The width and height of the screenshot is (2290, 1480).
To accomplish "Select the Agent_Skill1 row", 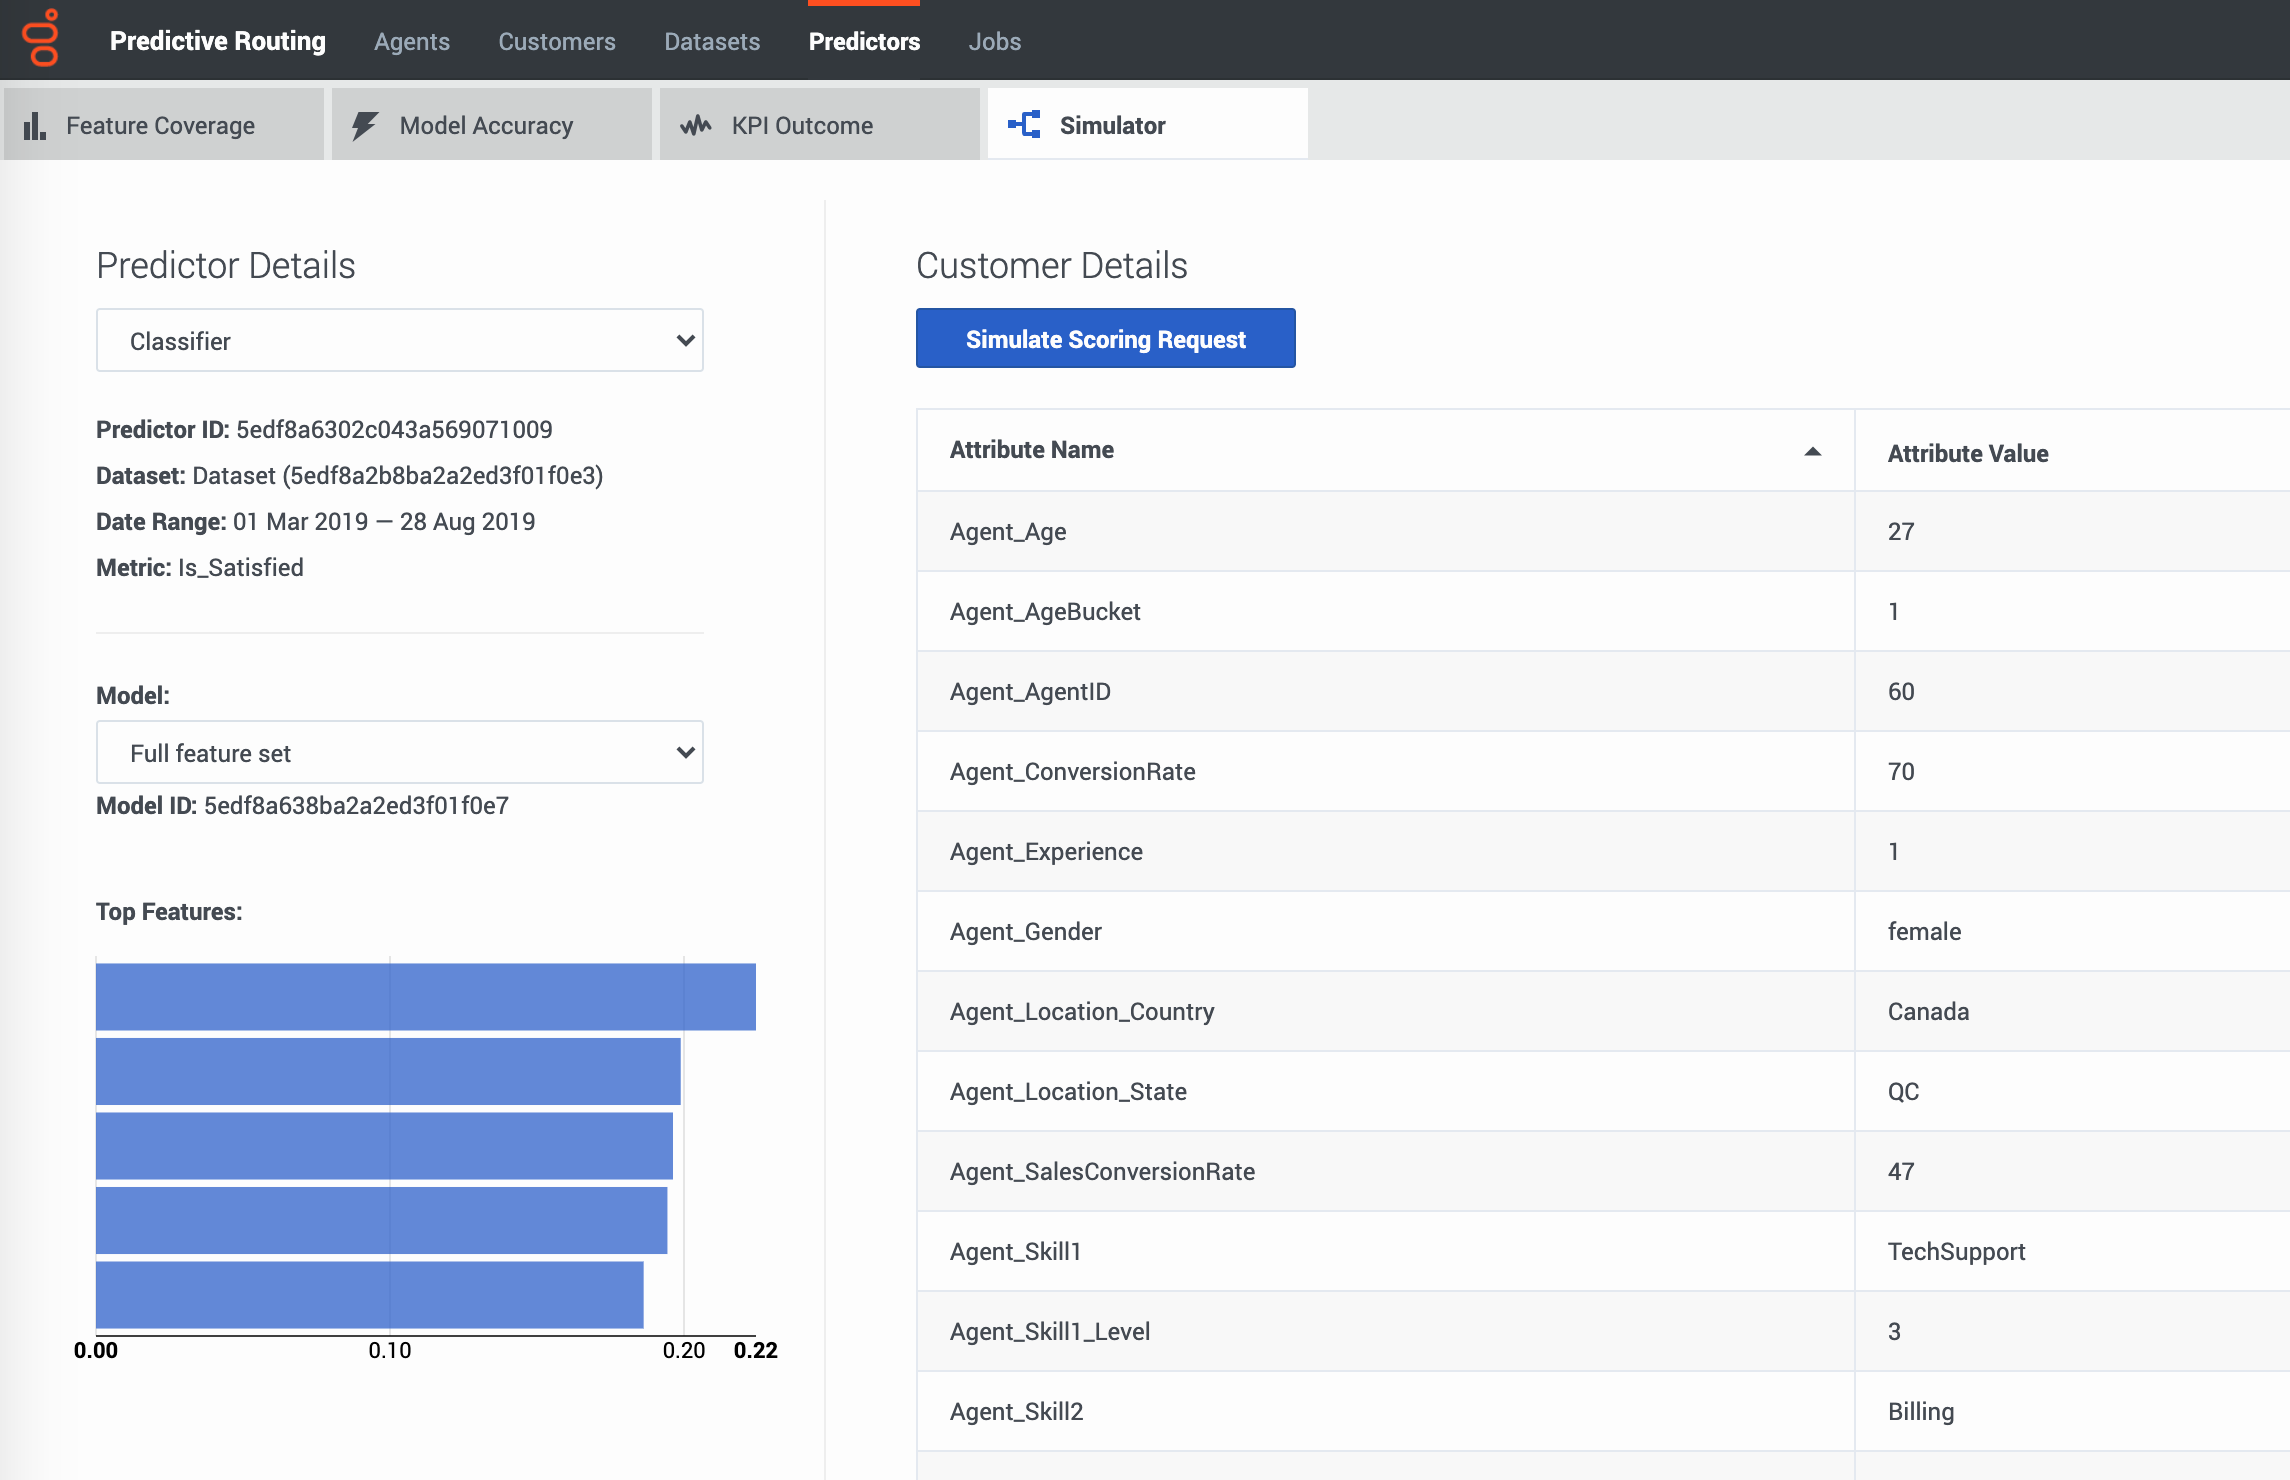I will [x=1603, y=1251].
